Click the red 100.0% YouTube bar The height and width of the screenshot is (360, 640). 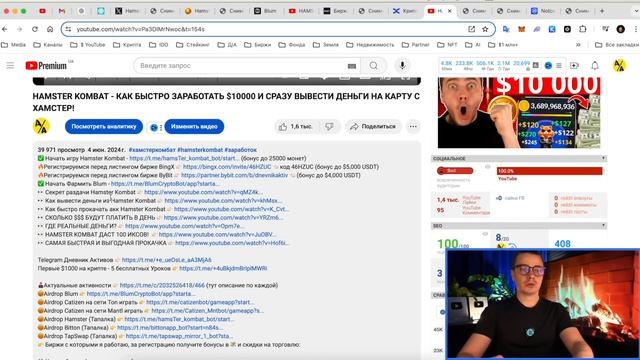point(549,171)
